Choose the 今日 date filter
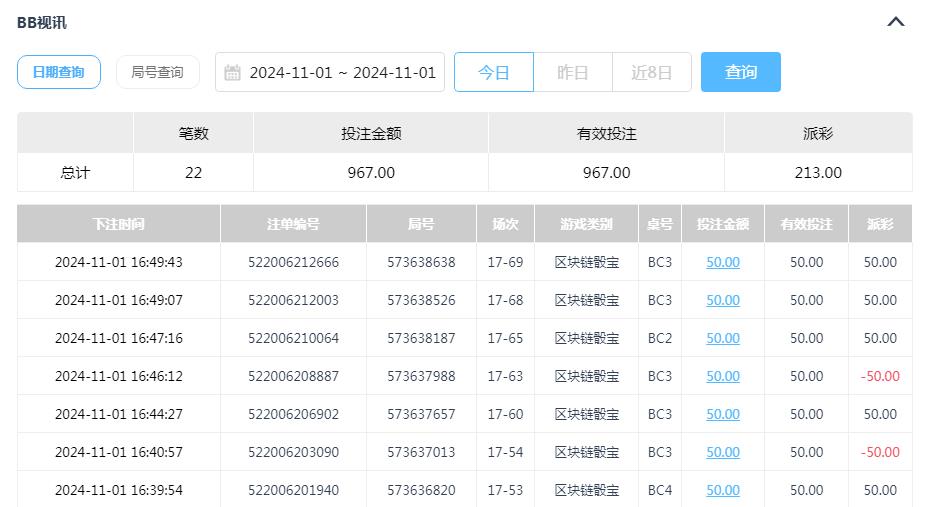Image resolution: width=933 pixels, height=507 pixels. (x=493, y=73)
